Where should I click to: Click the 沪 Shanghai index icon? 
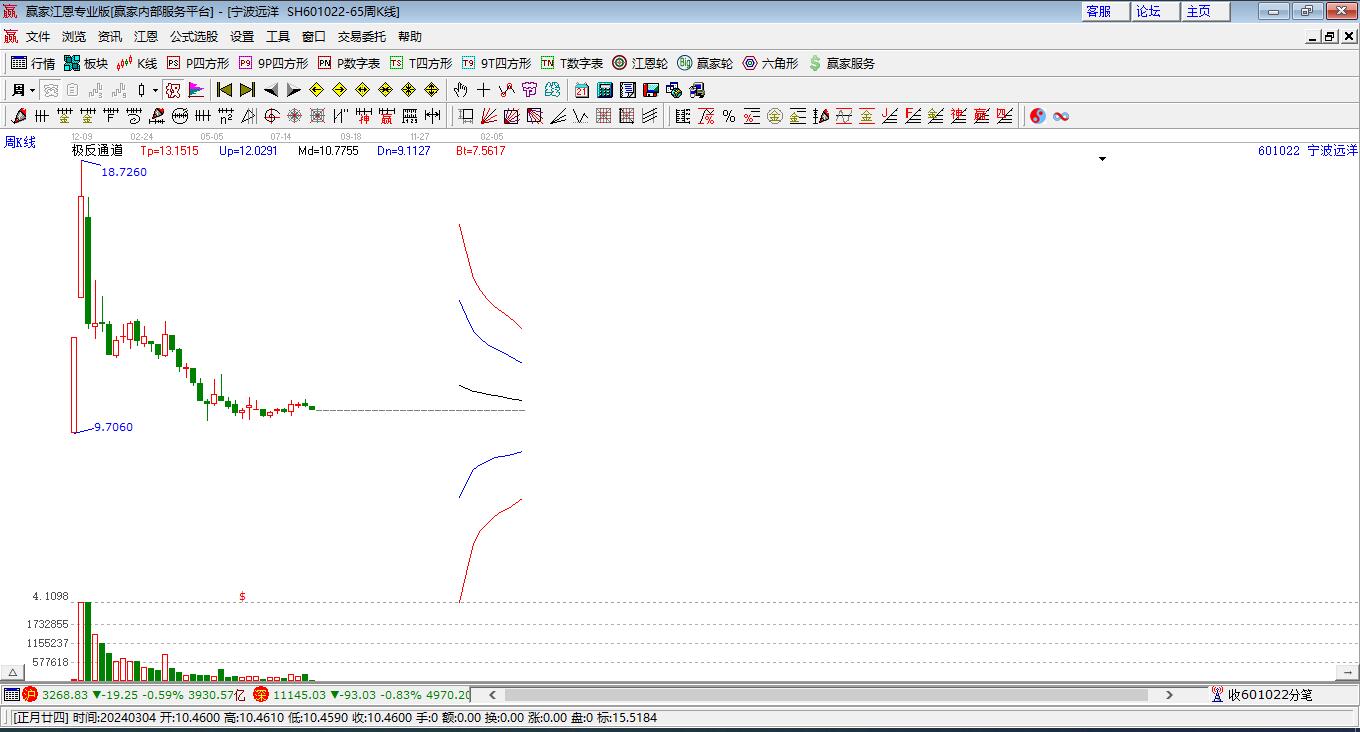(x=30, y=694)
